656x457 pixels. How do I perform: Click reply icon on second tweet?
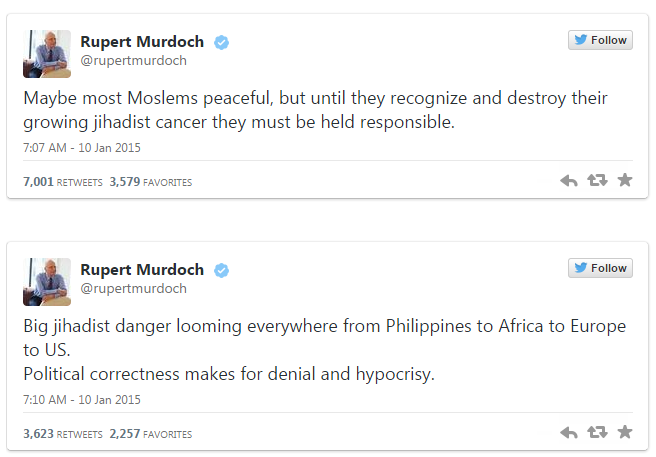point(569,433)
